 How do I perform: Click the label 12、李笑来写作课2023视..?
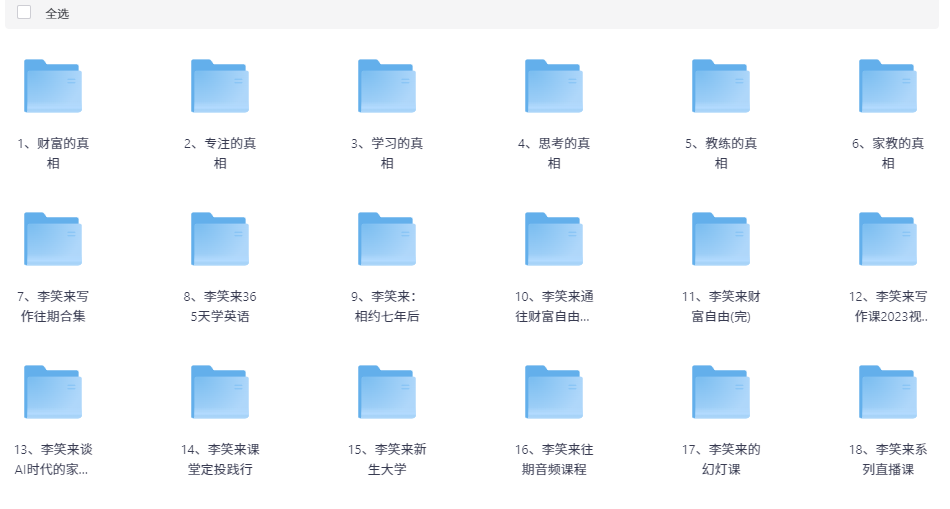888,306
